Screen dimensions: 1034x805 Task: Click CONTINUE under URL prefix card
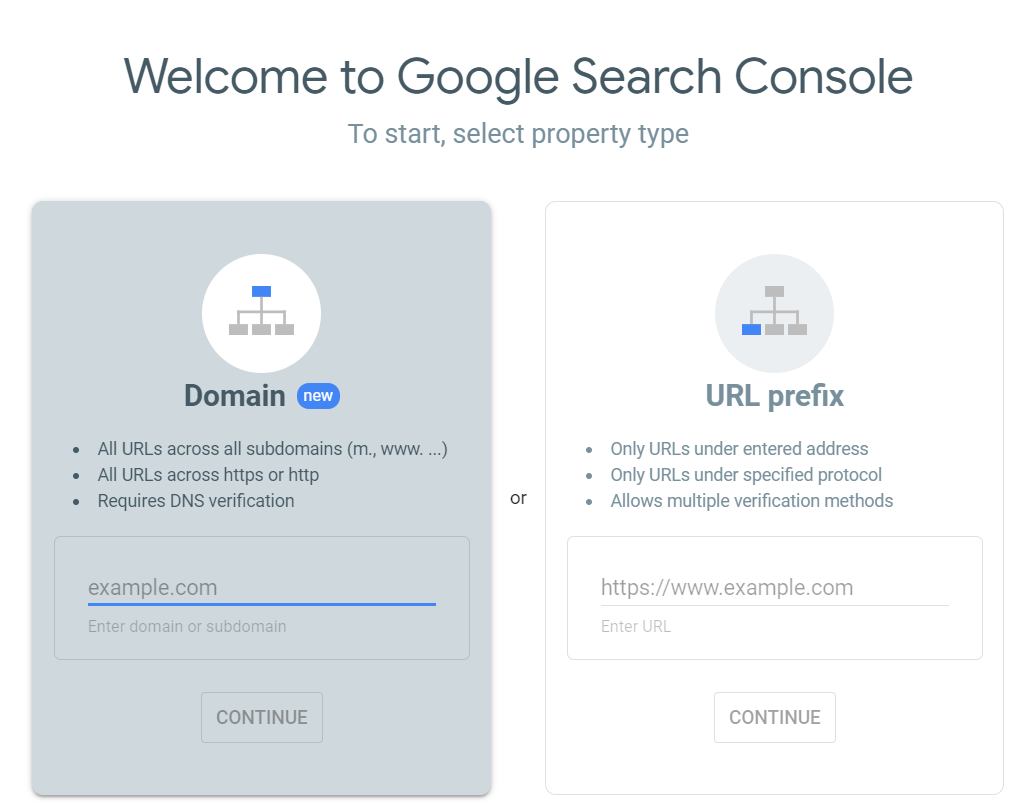[x=775, y=717]
